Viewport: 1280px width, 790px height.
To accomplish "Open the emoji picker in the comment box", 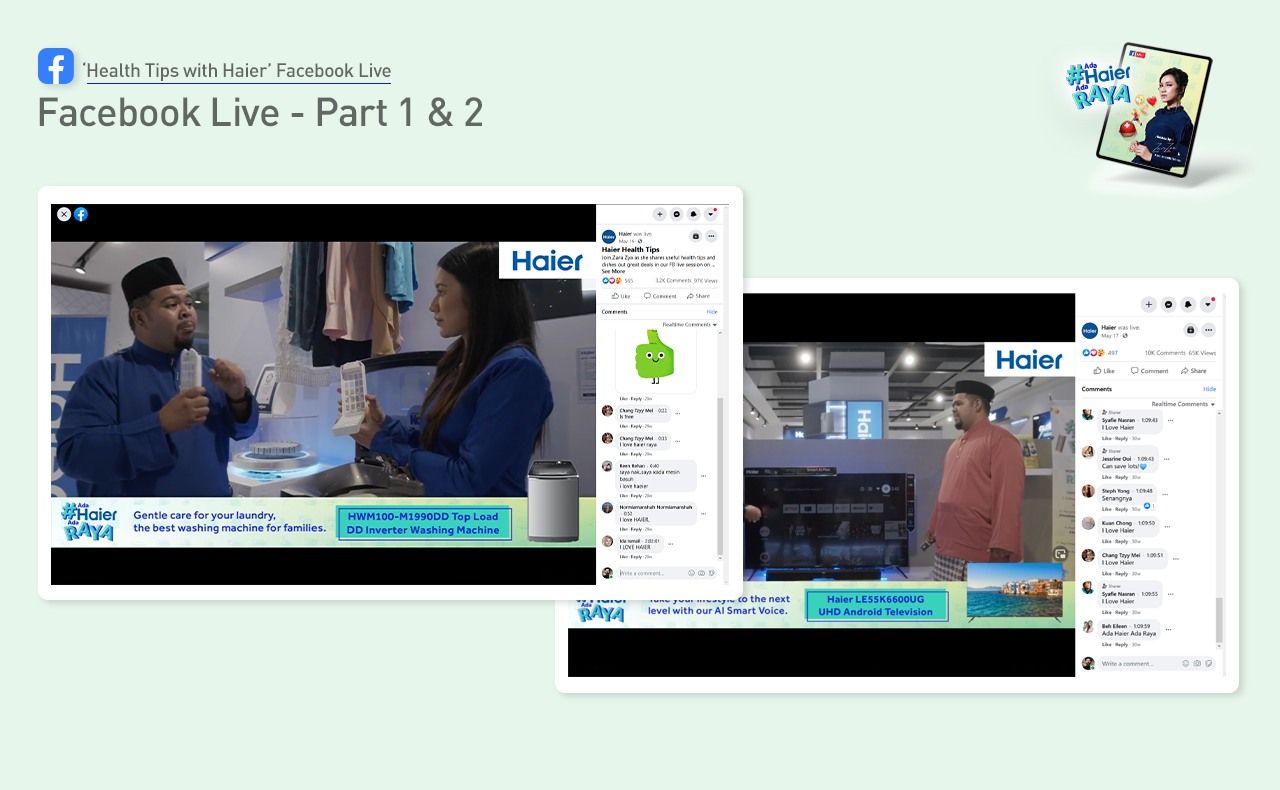I will 691,573.
